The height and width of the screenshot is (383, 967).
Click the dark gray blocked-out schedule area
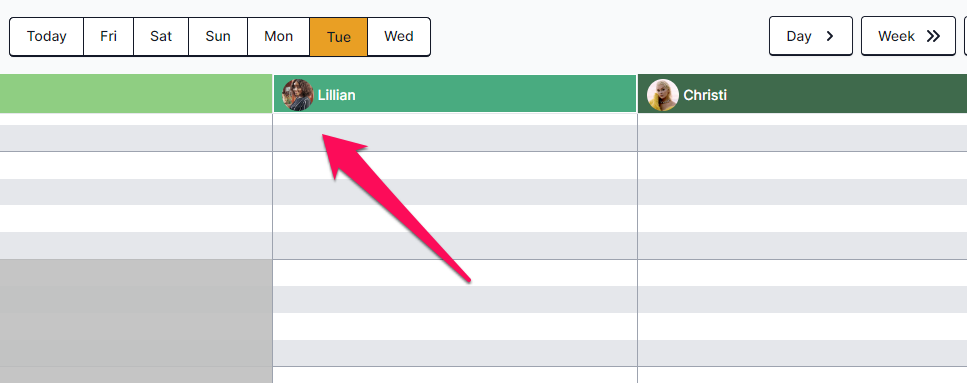click(136, 313)
